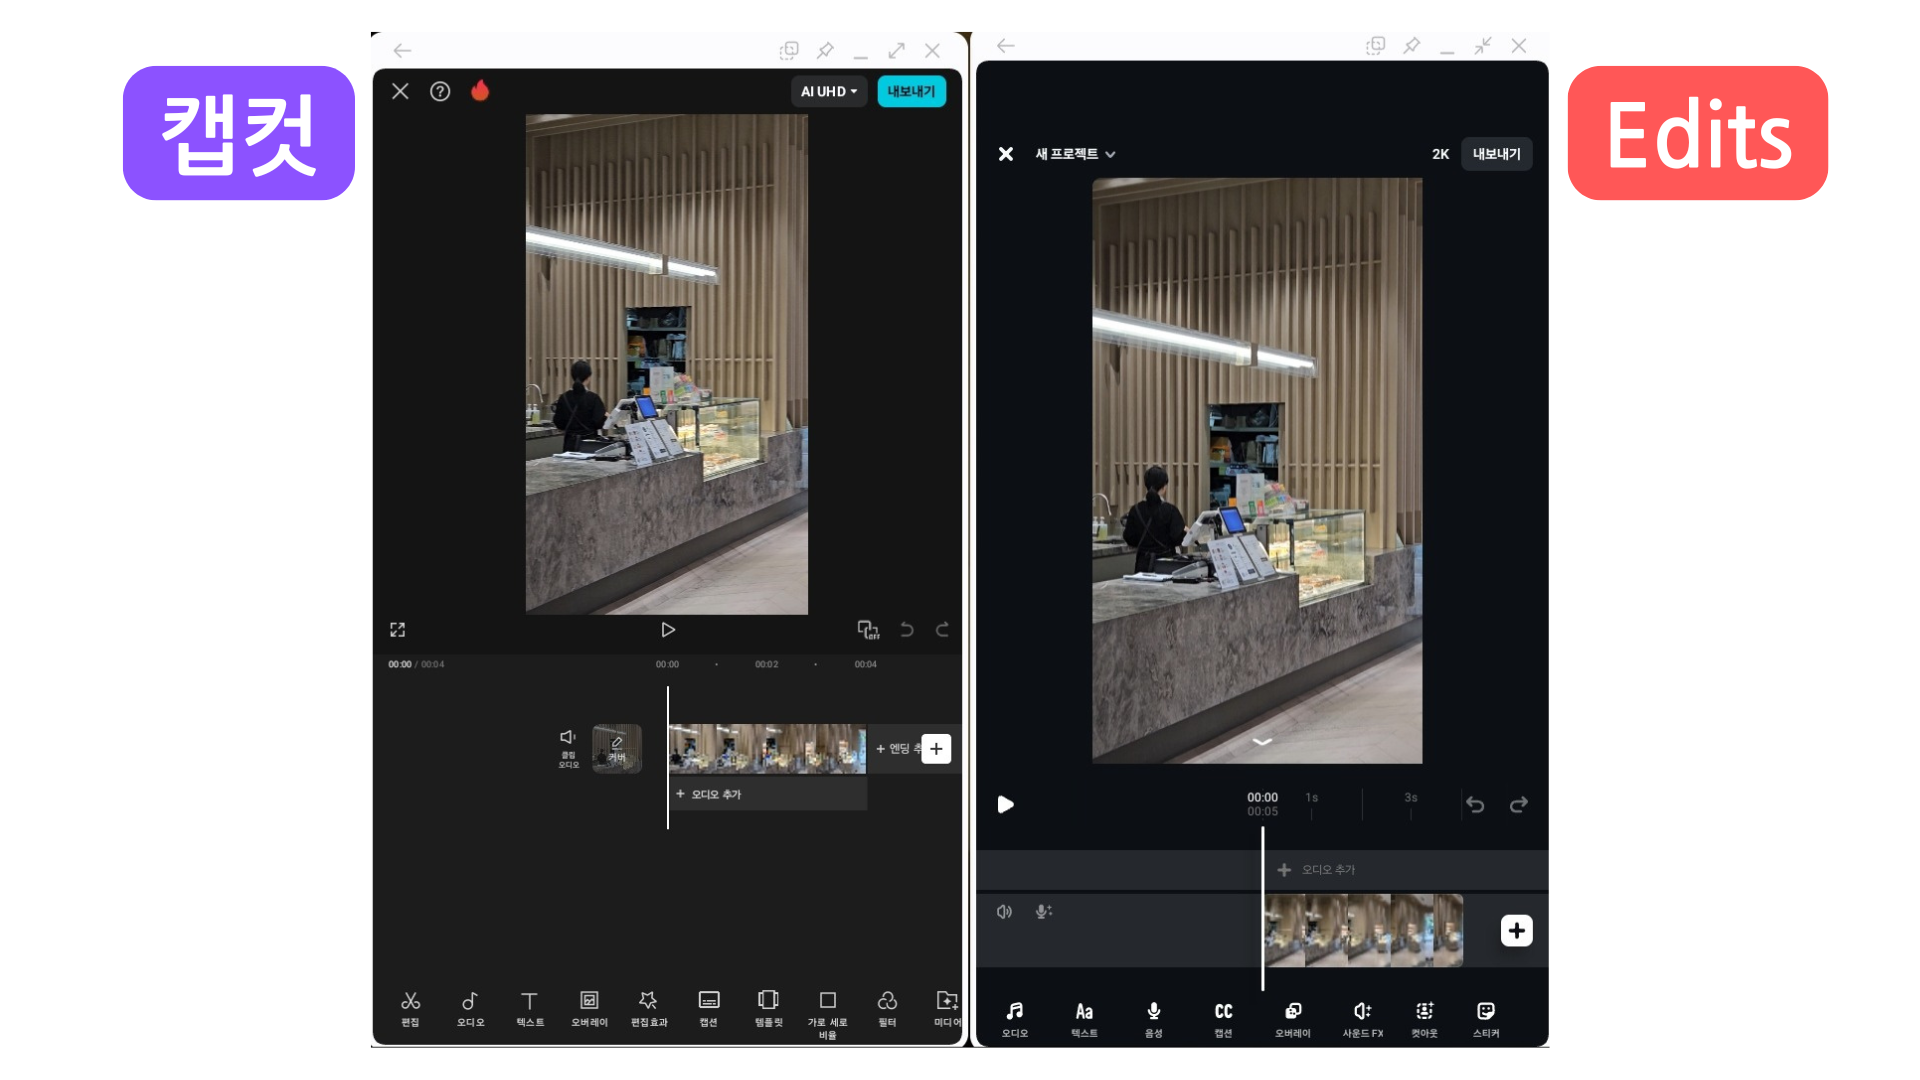Open the 음성 voice microphone tool in Edits
This screenshot has height=1080, width=1920.
pyautogui.click(x=1154, y=1019)
